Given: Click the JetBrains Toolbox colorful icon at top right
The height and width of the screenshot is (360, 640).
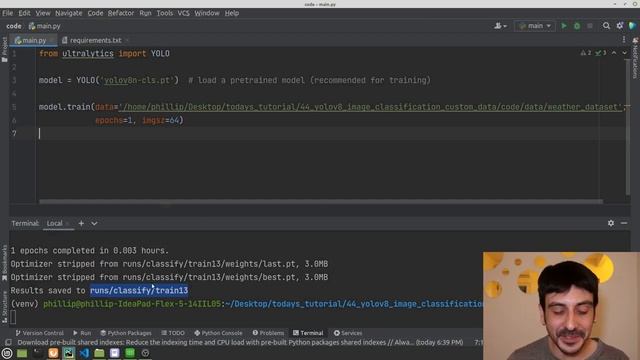Looking at the screenshot, I should tap(632, 26).
